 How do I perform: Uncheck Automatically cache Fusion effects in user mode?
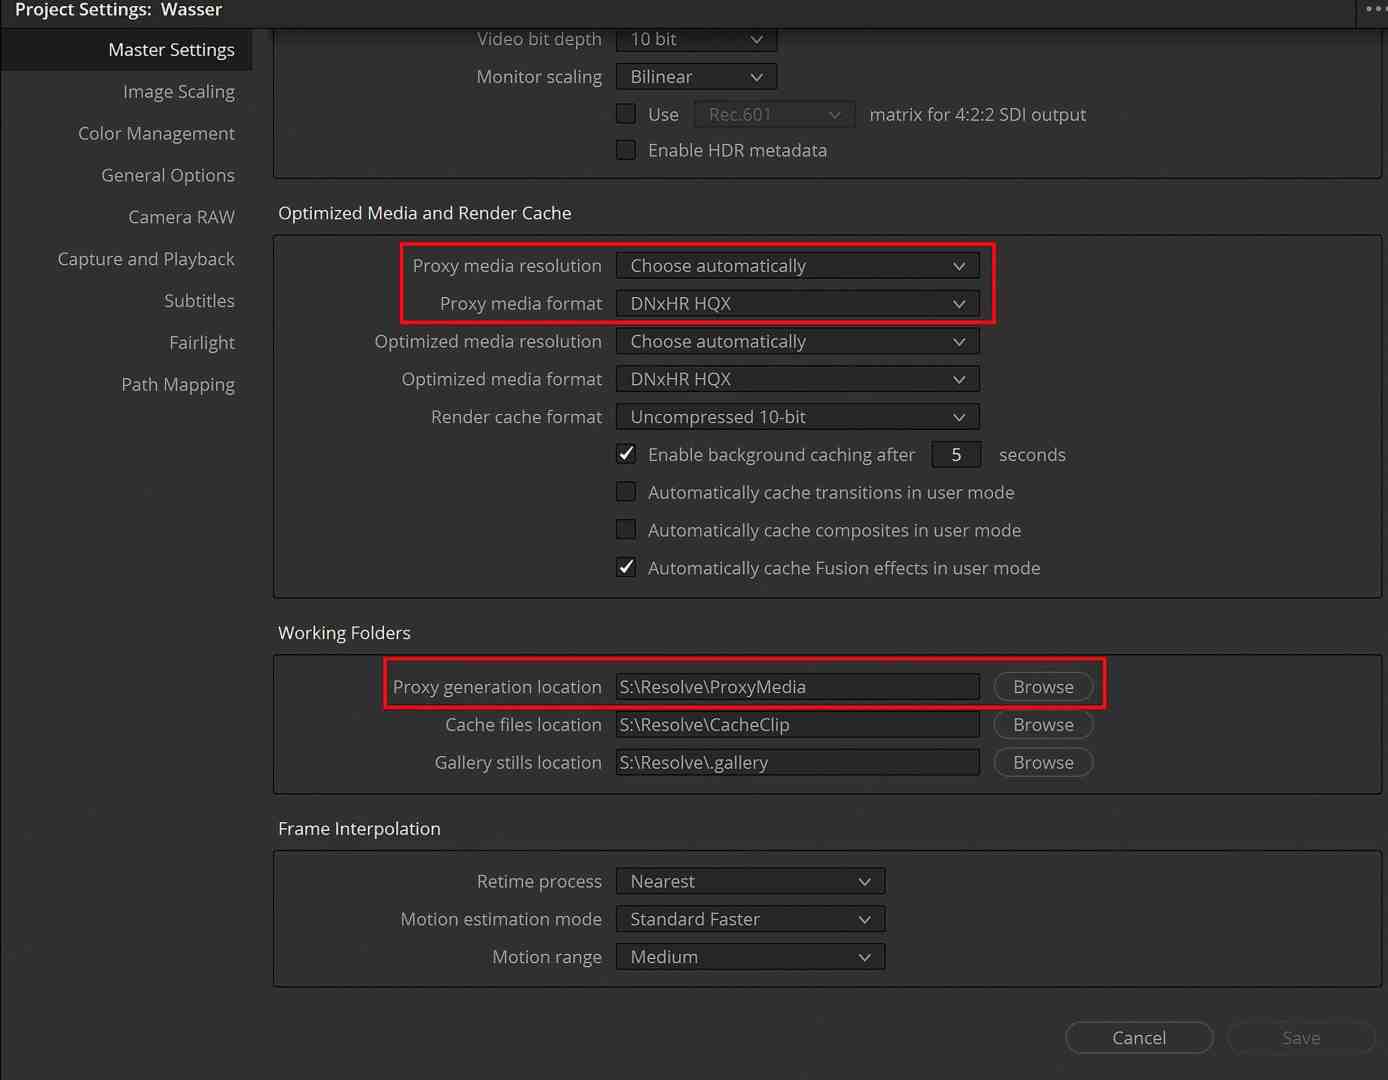click(626, 567)
